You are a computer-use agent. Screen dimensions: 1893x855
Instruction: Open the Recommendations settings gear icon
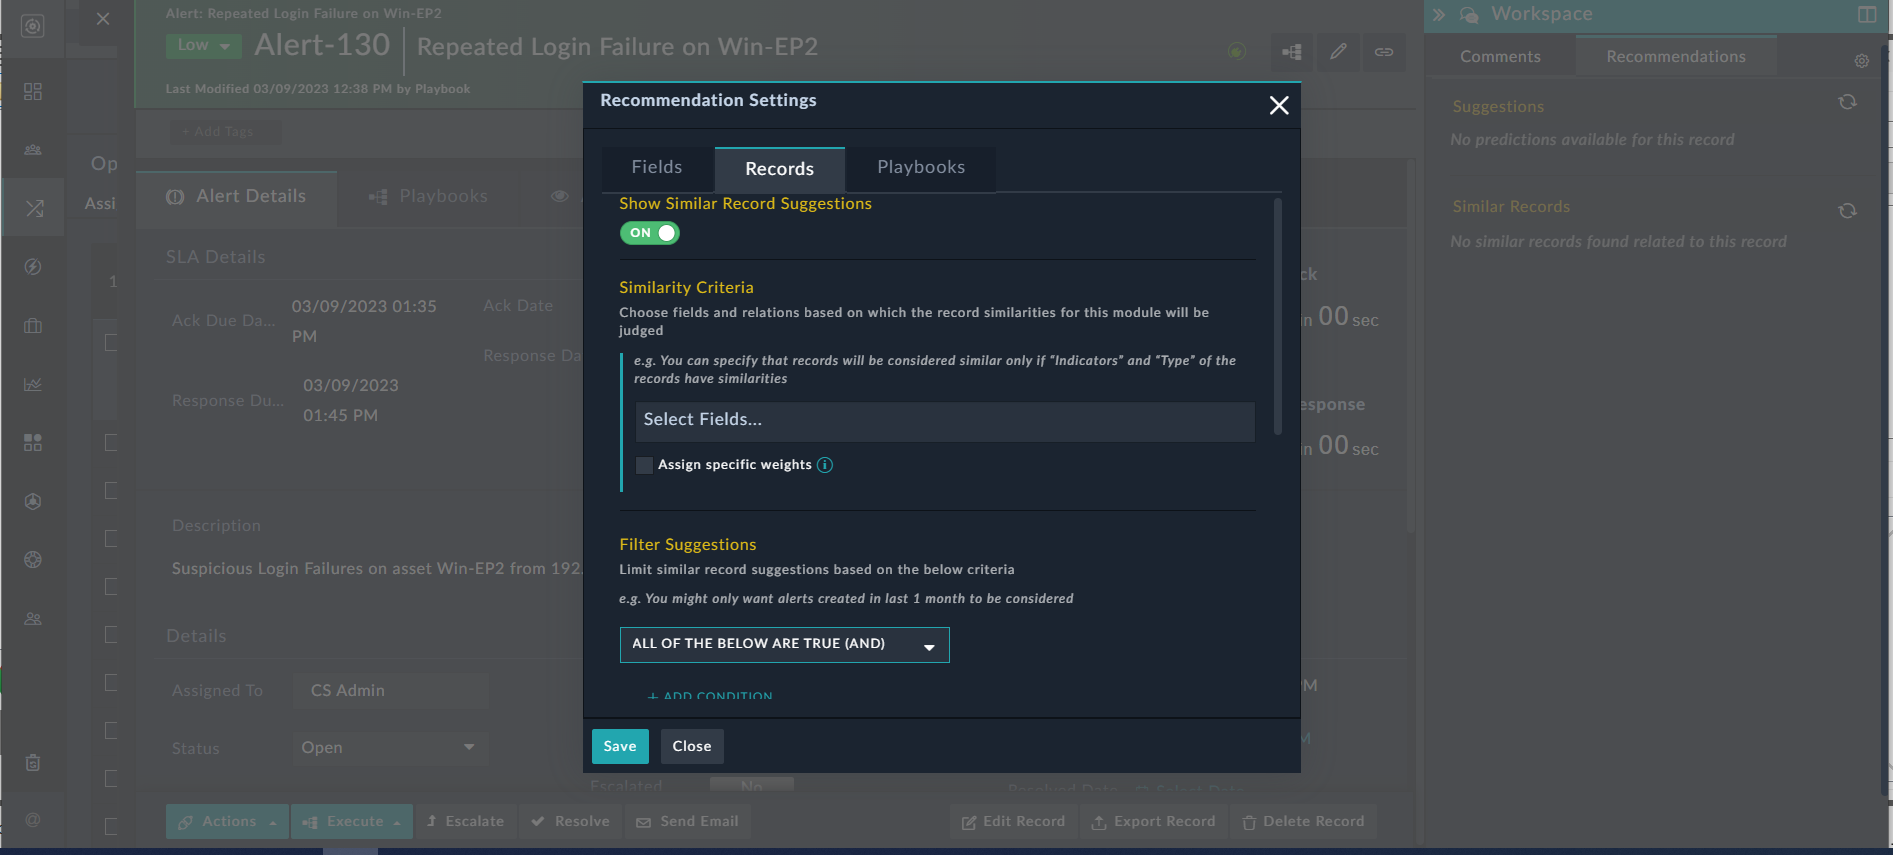click(x=1861, y=61)
